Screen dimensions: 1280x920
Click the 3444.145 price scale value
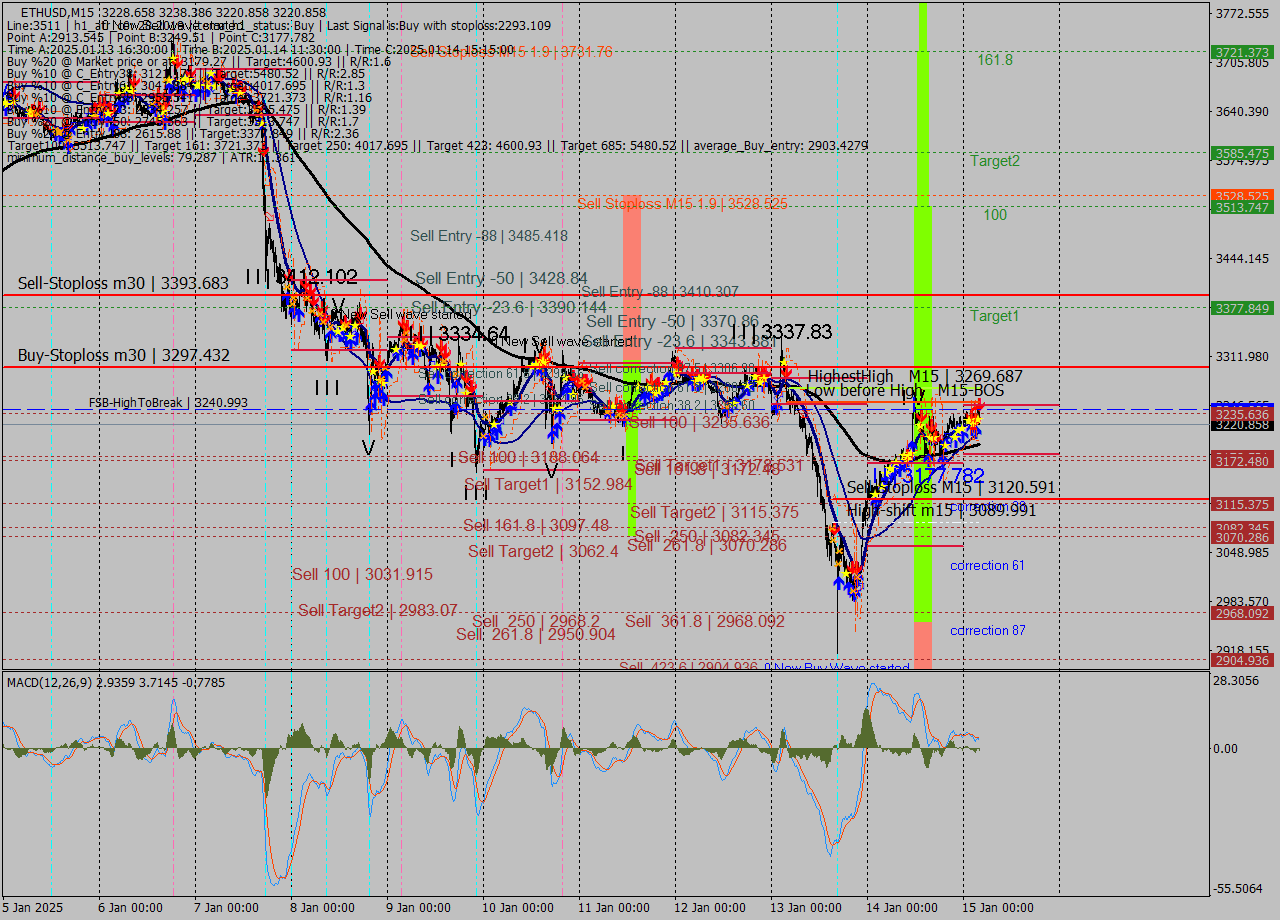1243,258
